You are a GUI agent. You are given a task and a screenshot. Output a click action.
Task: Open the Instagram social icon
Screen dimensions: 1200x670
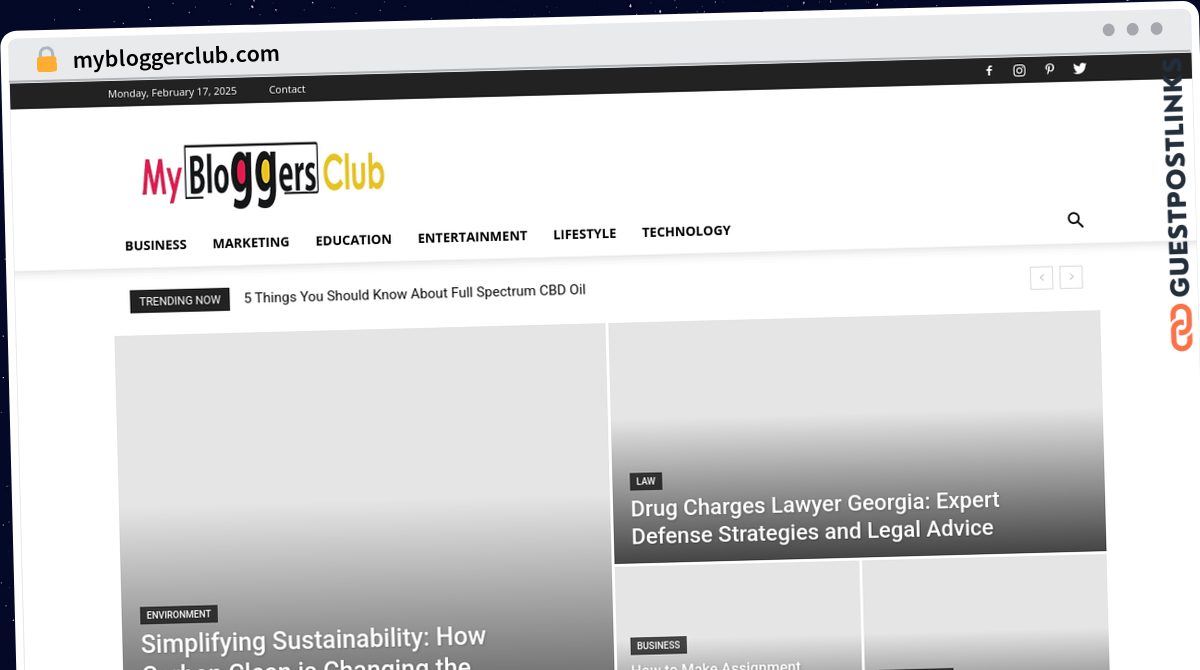(1019, 70)
